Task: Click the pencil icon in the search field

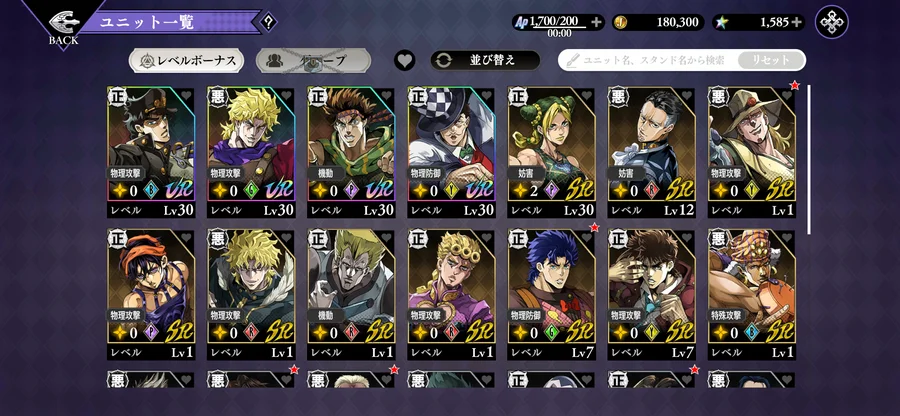Action: (x=572, y=60)
